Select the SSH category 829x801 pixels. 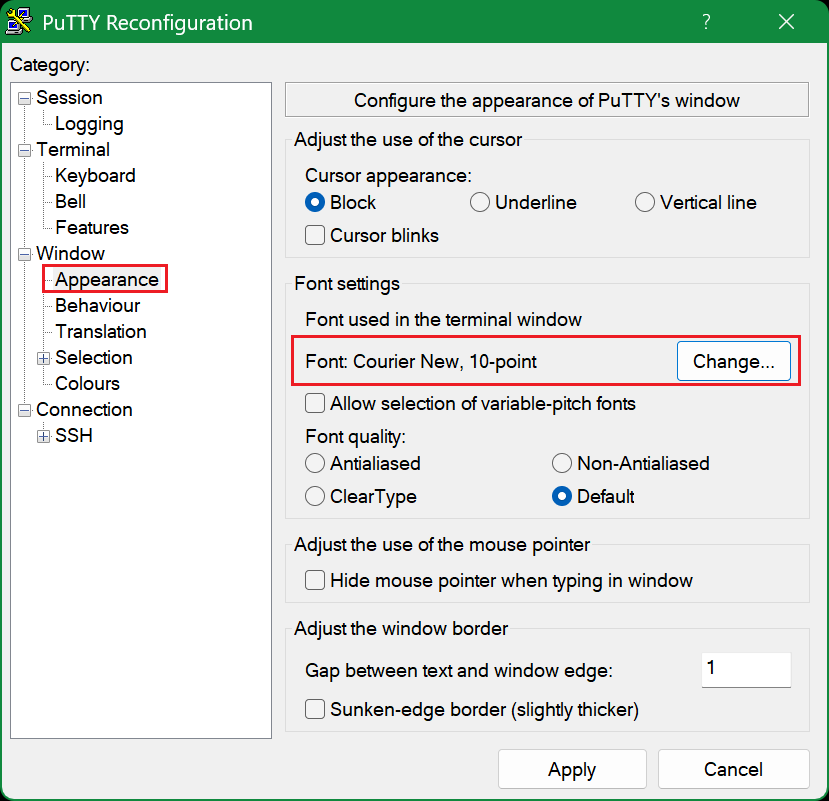pos(73,435)
